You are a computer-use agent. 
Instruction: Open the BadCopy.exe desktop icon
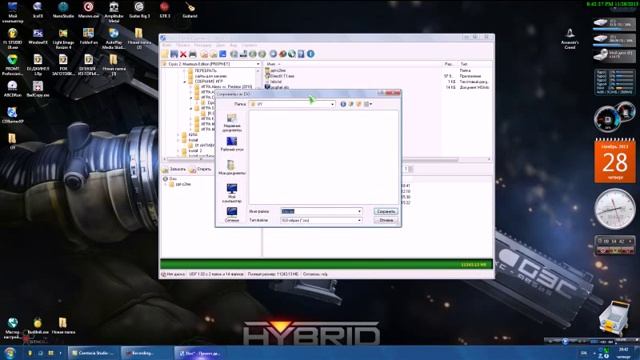38,89
